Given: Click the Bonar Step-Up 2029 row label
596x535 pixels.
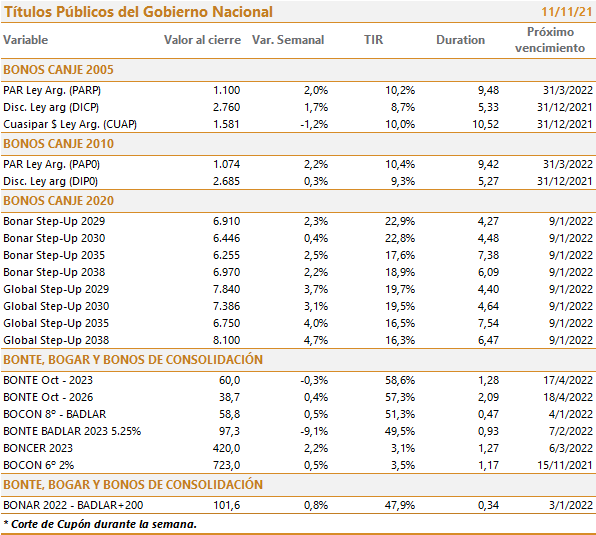Looking at the screenshot, I should tap(54, 222).
